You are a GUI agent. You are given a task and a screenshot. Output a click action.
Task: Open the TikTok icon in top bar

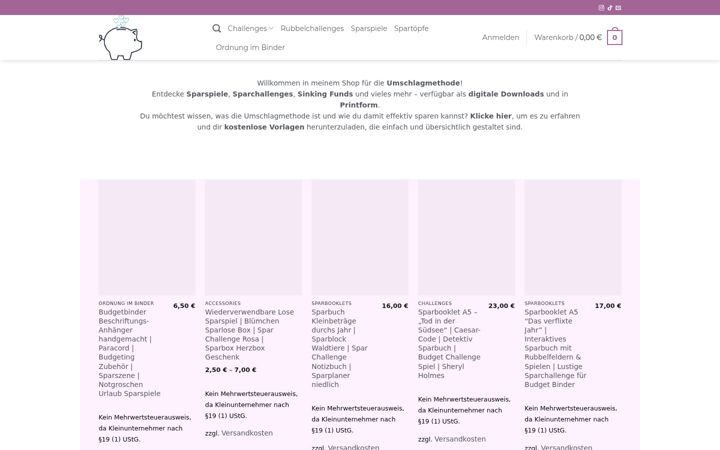pos(610,8)
